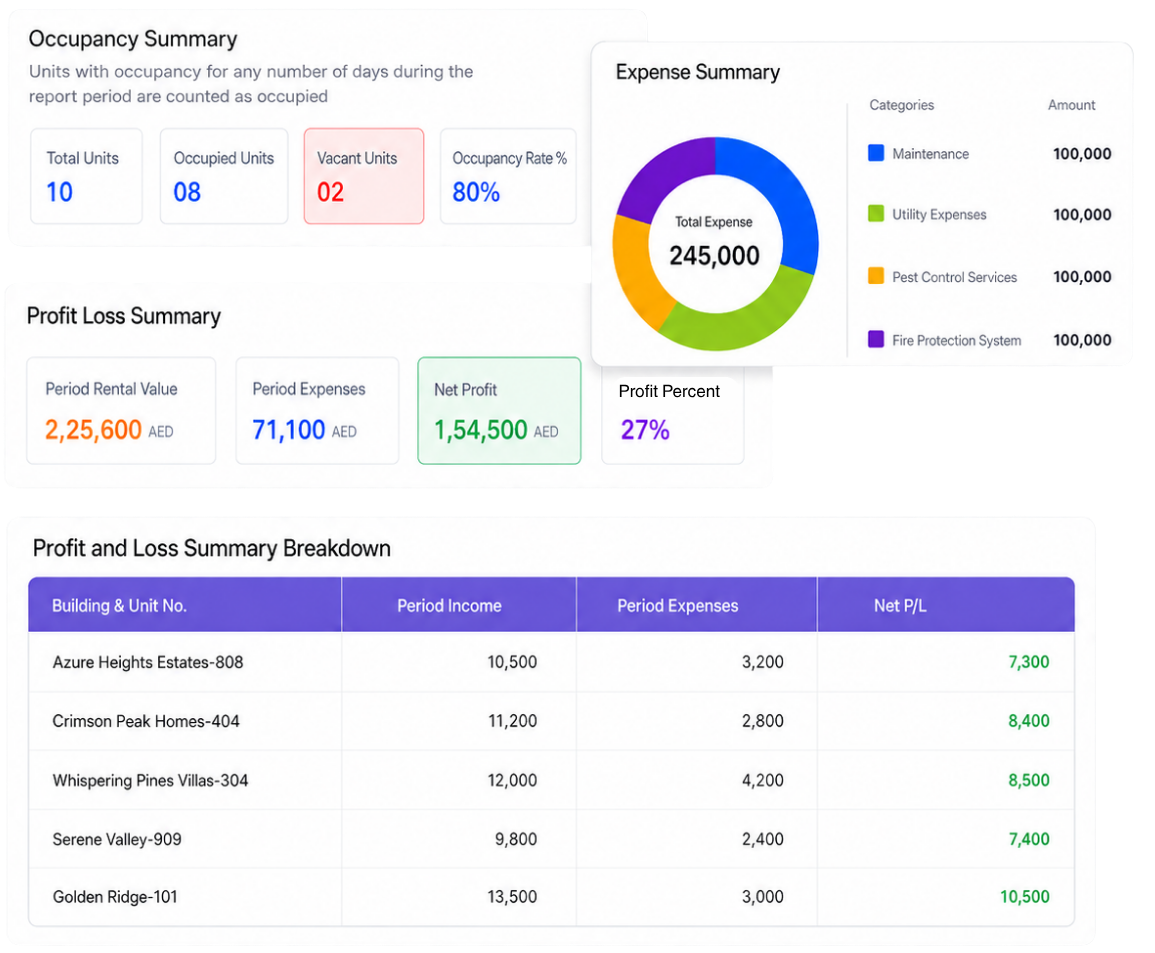Screen dimensions: 1155x953
Task: Click period income value 13,500
Action: point(512,897)
